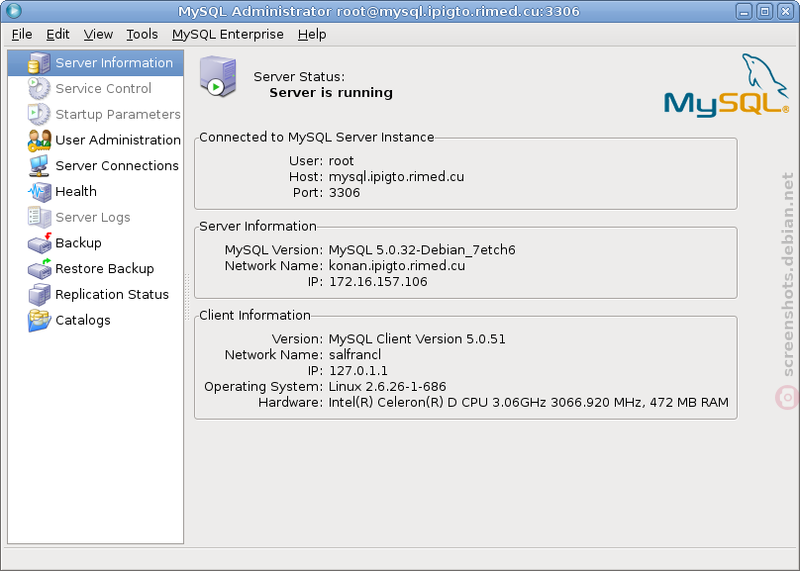The width and height of the screenshot is (800, 571).
Task: Click the Intel Celeron hardware description text
Action: [x=529, y=402]
